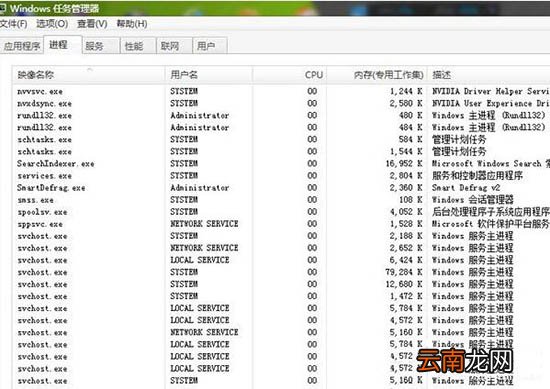Click the Microsoft 软件保护平台服务 description
Image resolution: width=550 pixels, height=389 pixels.
point(491,224)
